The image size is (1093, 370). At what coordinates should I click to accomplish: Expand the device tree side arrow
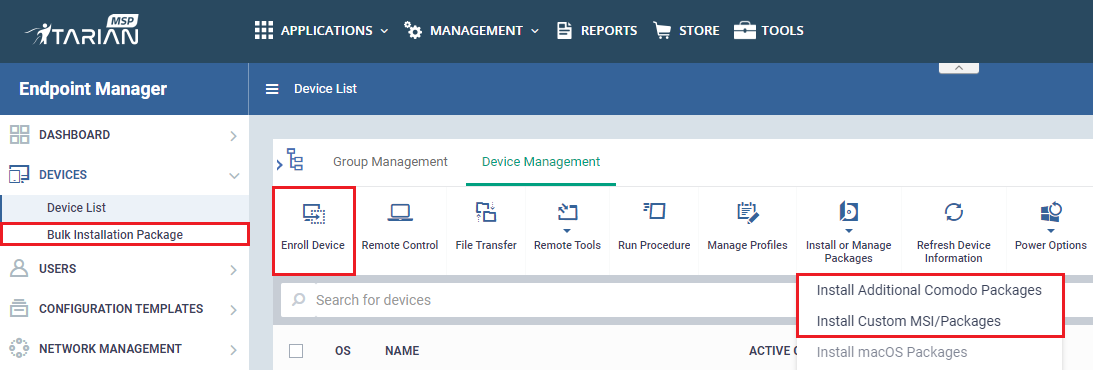(x=280, y=165)
